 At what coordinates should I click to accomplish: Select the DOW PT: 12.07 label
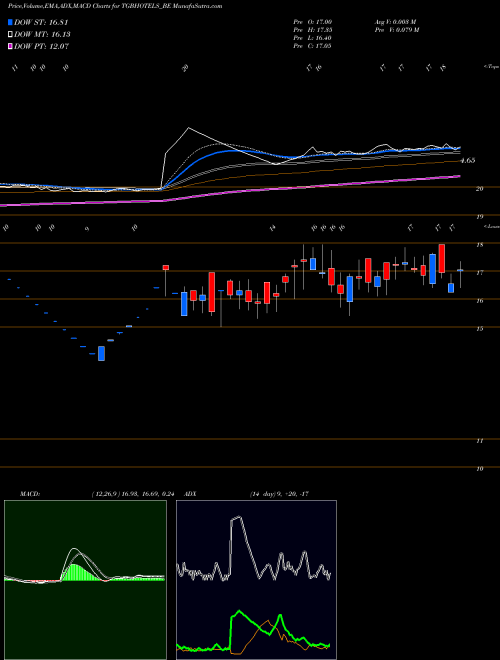point(42,46)
